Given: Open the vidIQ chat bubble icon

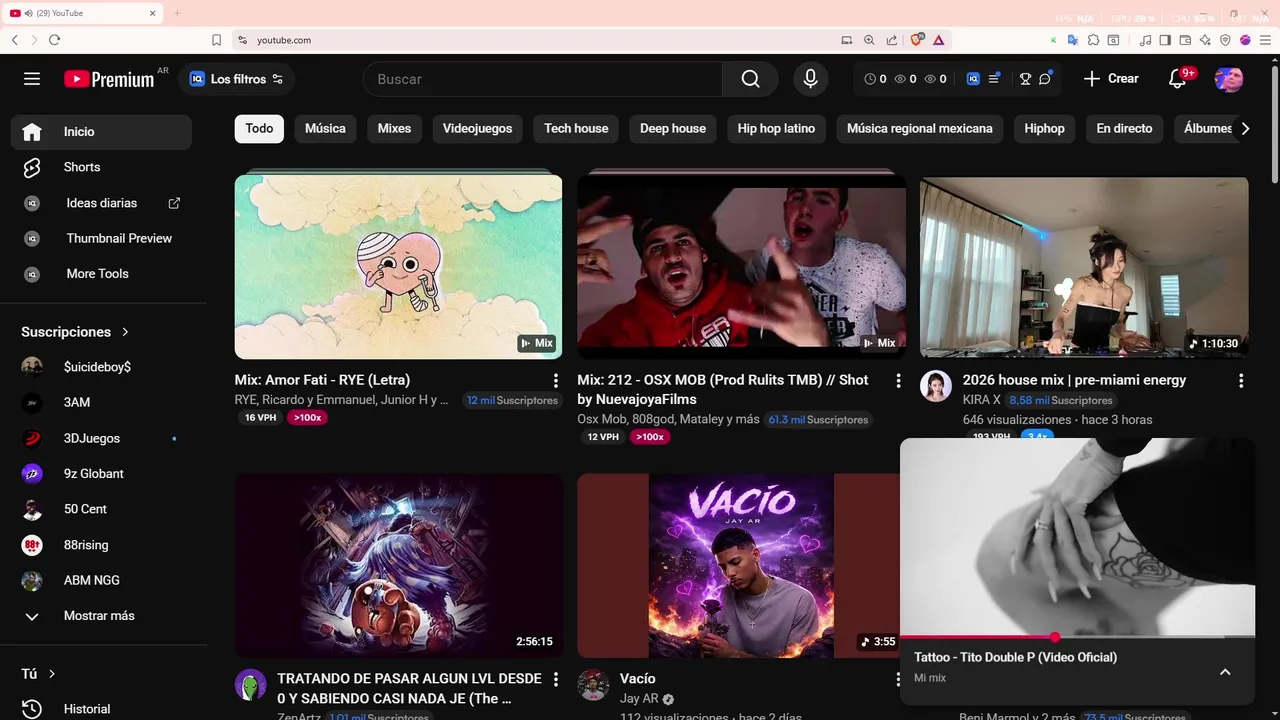Looking at the screenshot, I should [1045, 79].
